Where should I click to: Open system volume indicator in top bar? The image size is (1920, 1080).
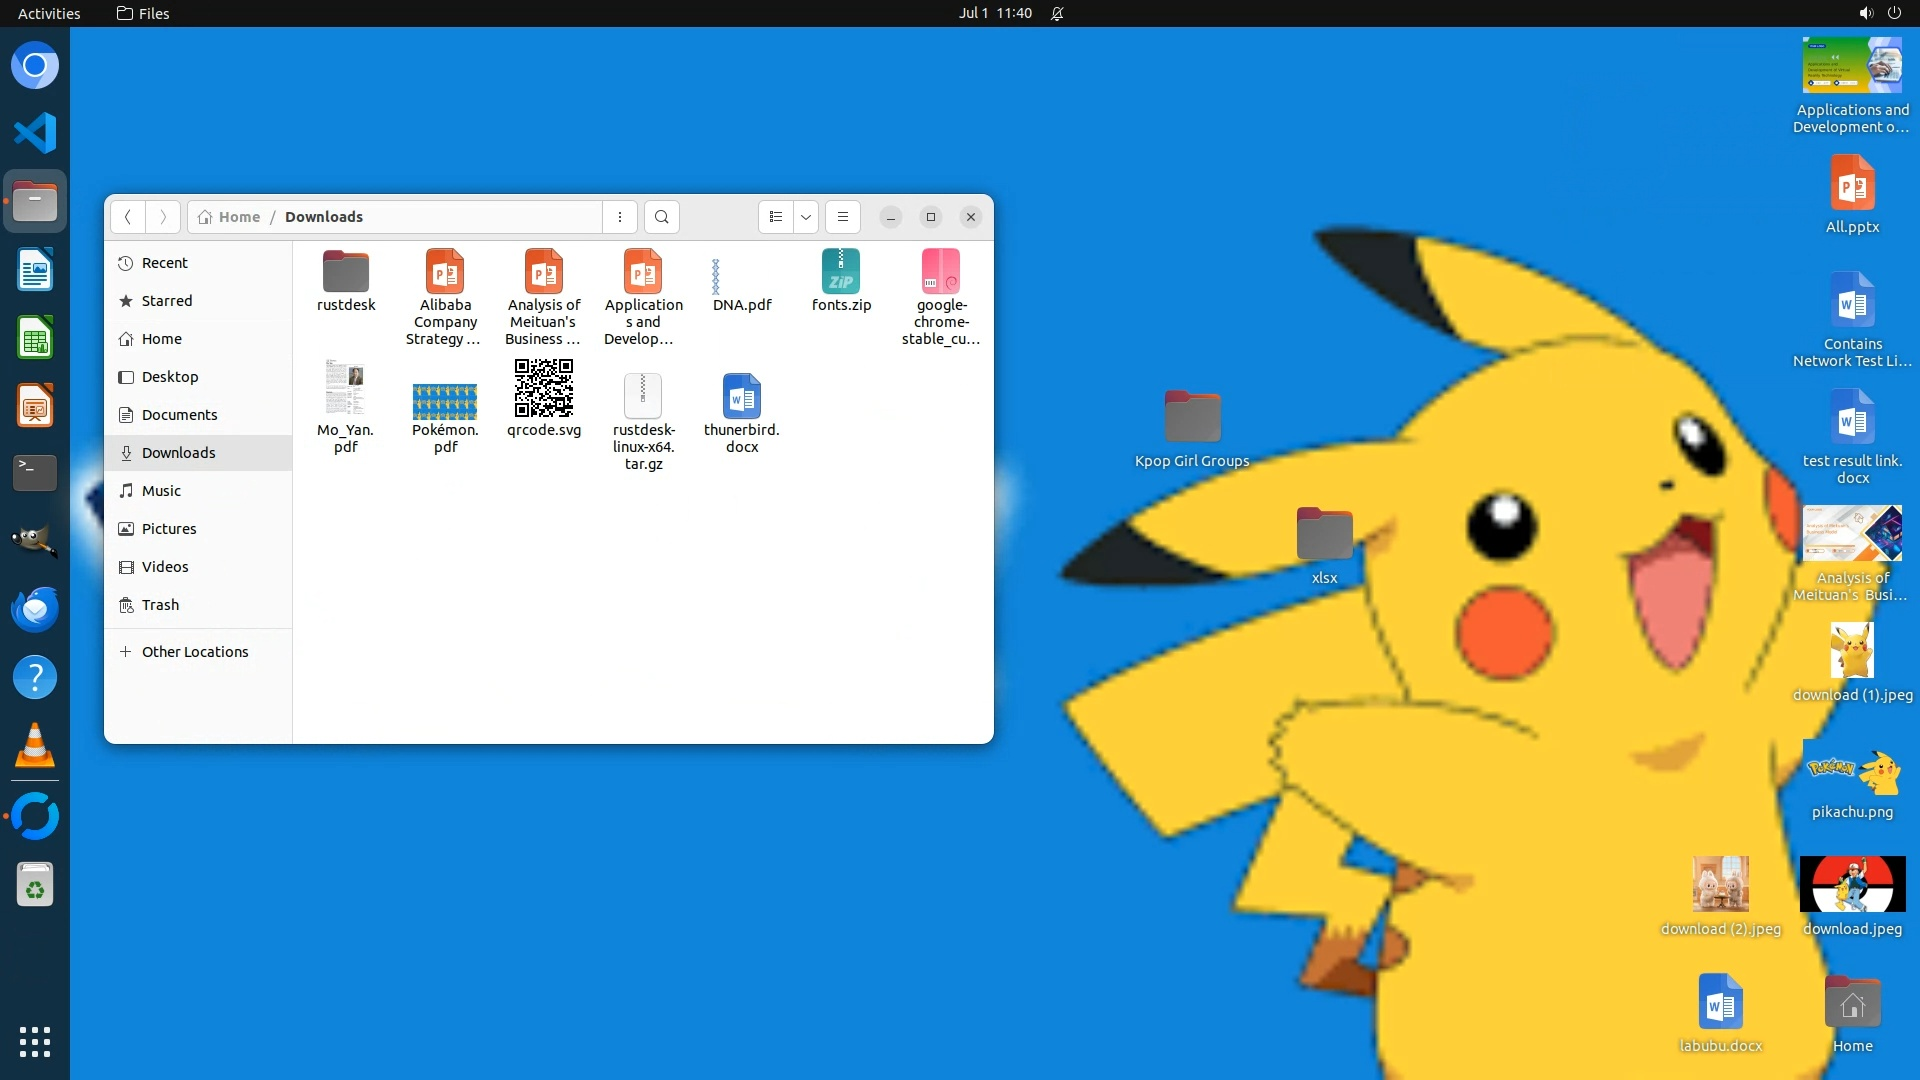click(1865, 13)
